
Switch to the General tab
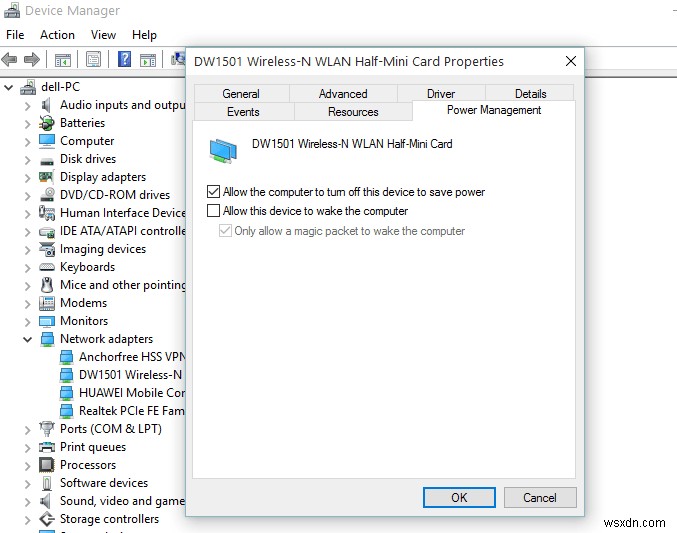(x=241, y=93)
